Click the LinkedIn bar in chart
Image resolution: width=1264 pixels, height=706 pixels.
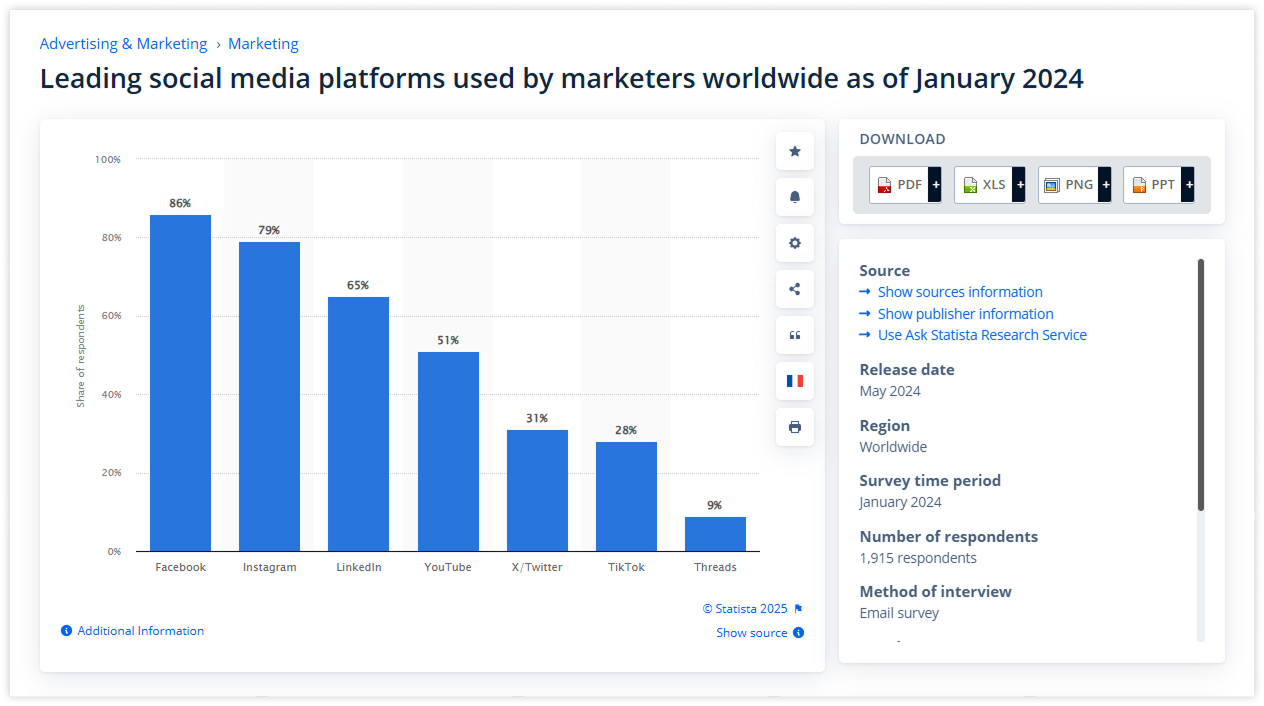(358, 424)
